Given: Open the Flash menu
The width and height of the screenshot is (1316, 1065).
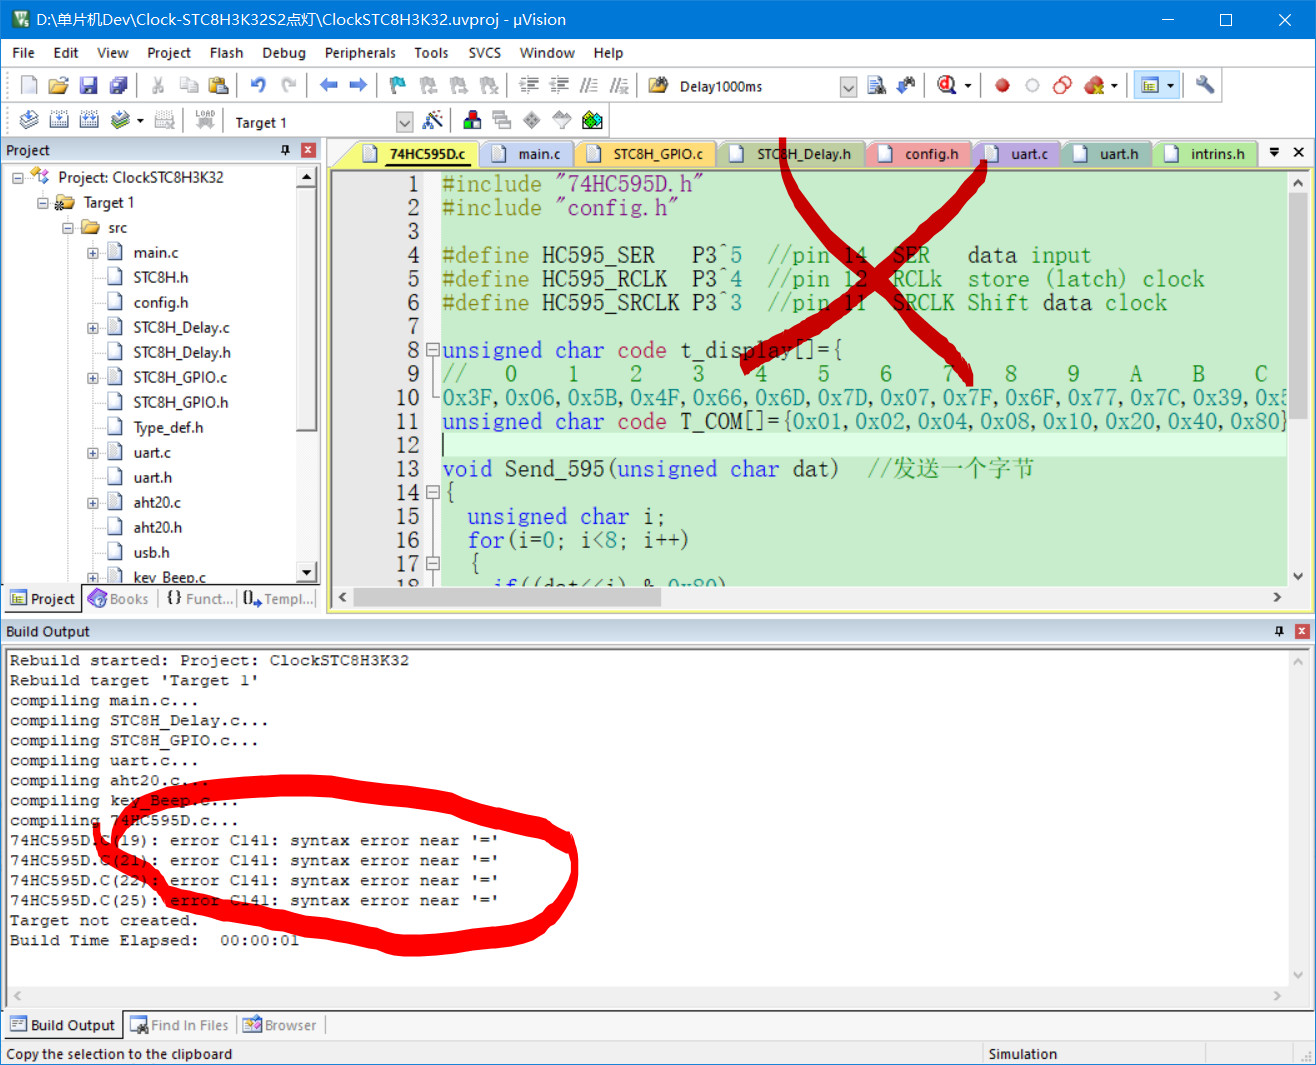Looking at the screenshot, I should (226, 53).
